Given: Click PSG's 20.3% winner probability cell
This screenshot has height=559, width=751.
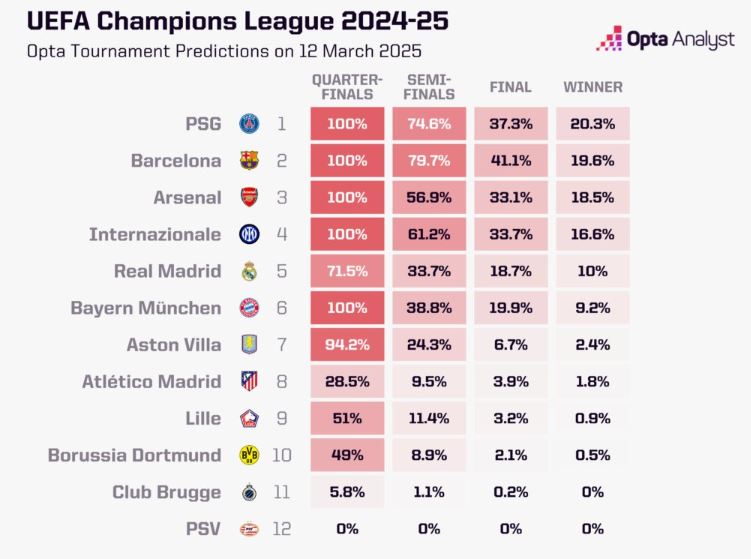Looking at the screenshot, I should click(x=592, y=124).
